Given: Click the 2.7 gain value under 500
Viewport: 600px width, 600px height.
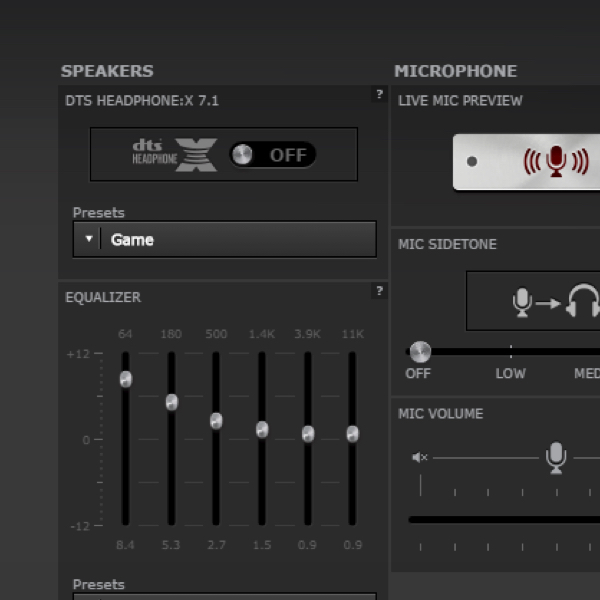Looking at the screenshot, I should pos(216,545).
